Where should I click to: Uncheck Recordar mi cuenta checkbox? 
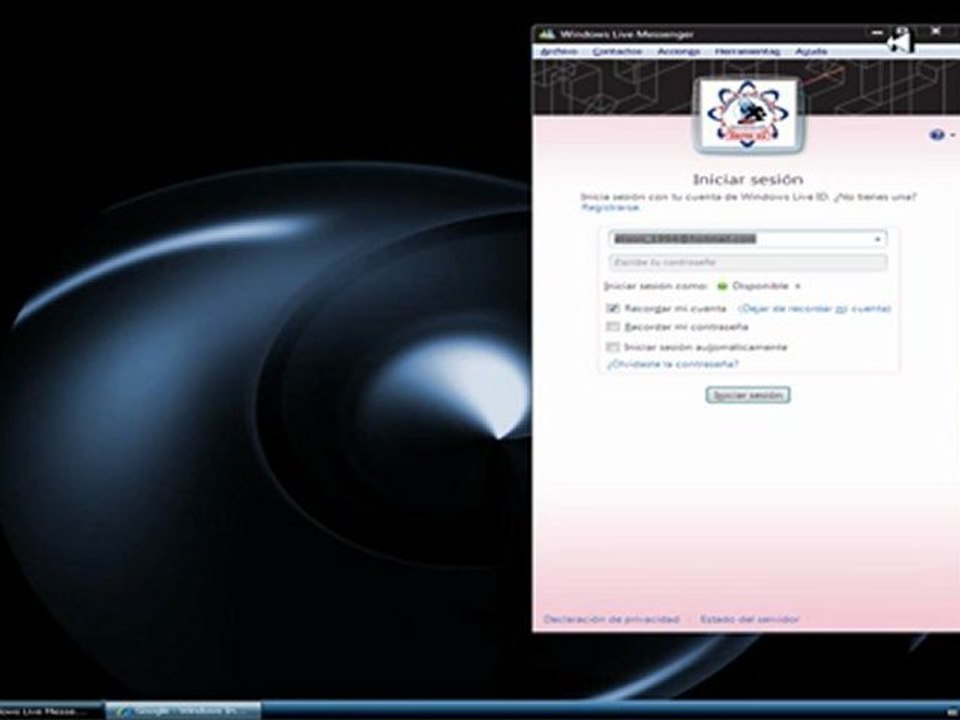[x=613, y=308]
